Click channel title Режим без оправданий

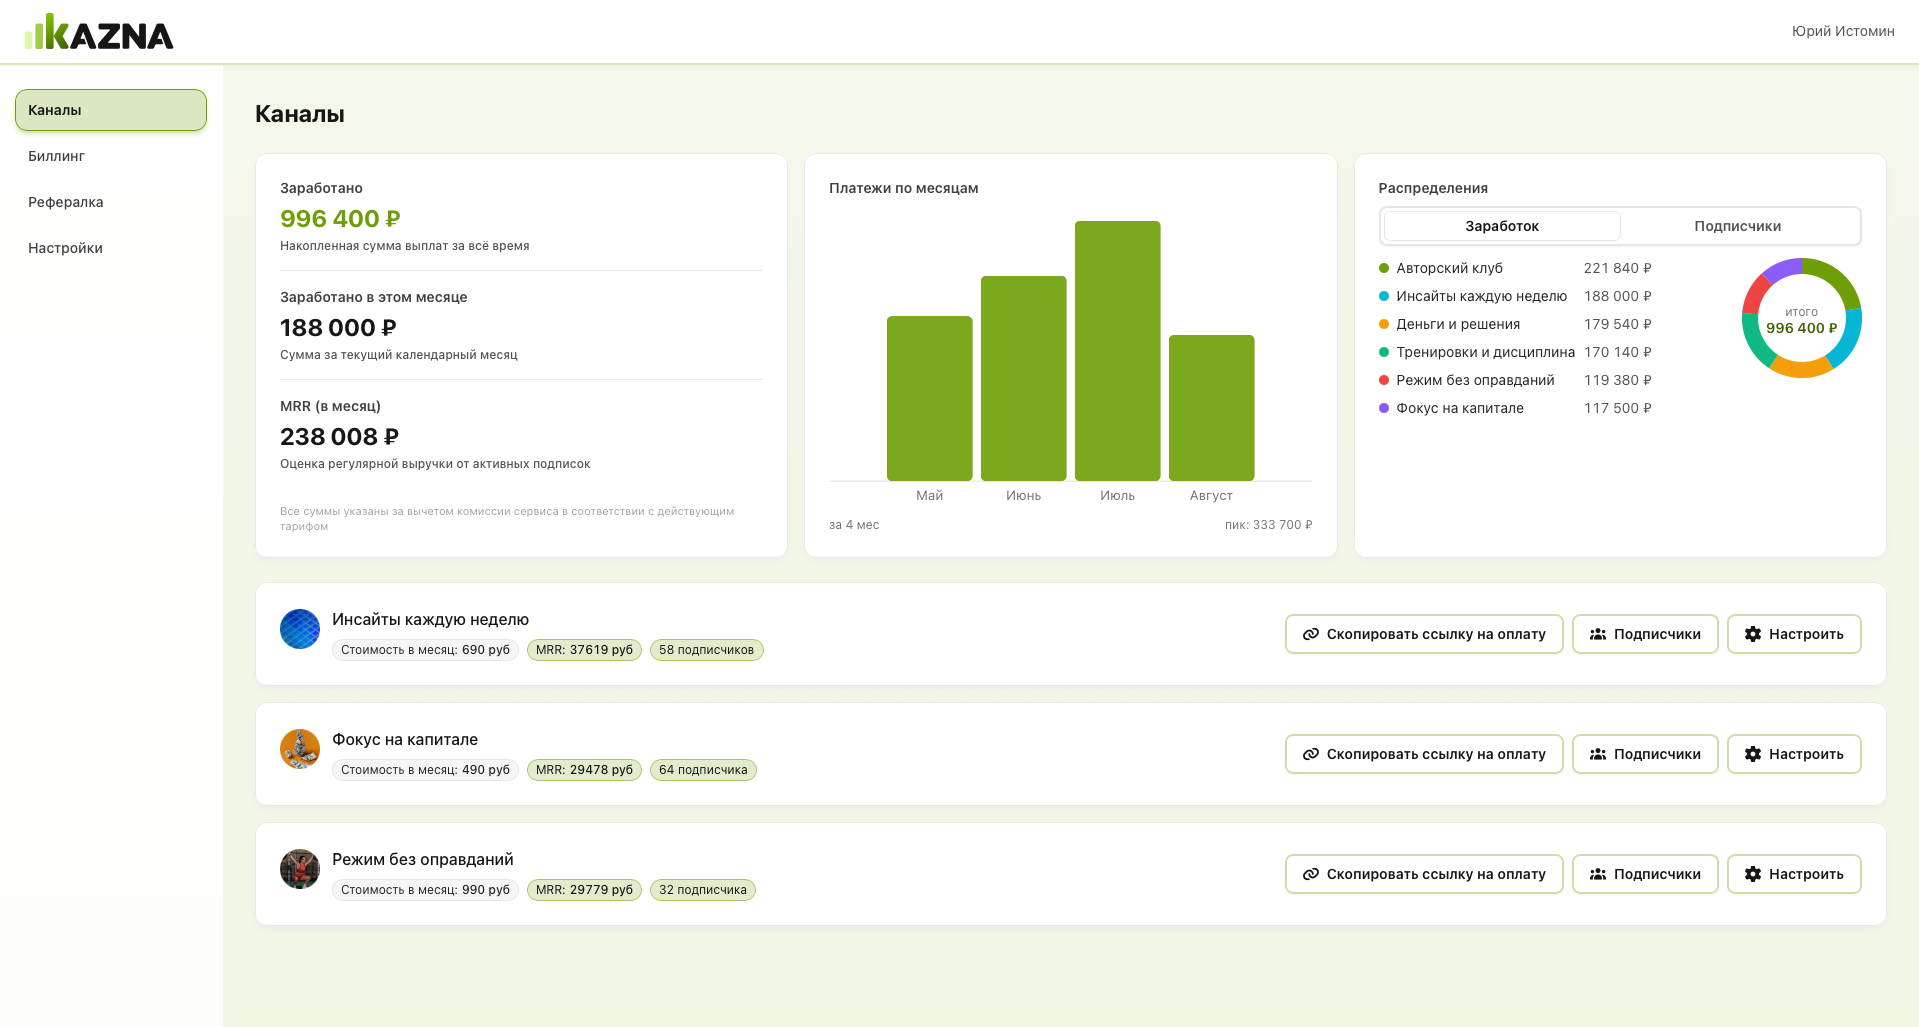point(423,860)
